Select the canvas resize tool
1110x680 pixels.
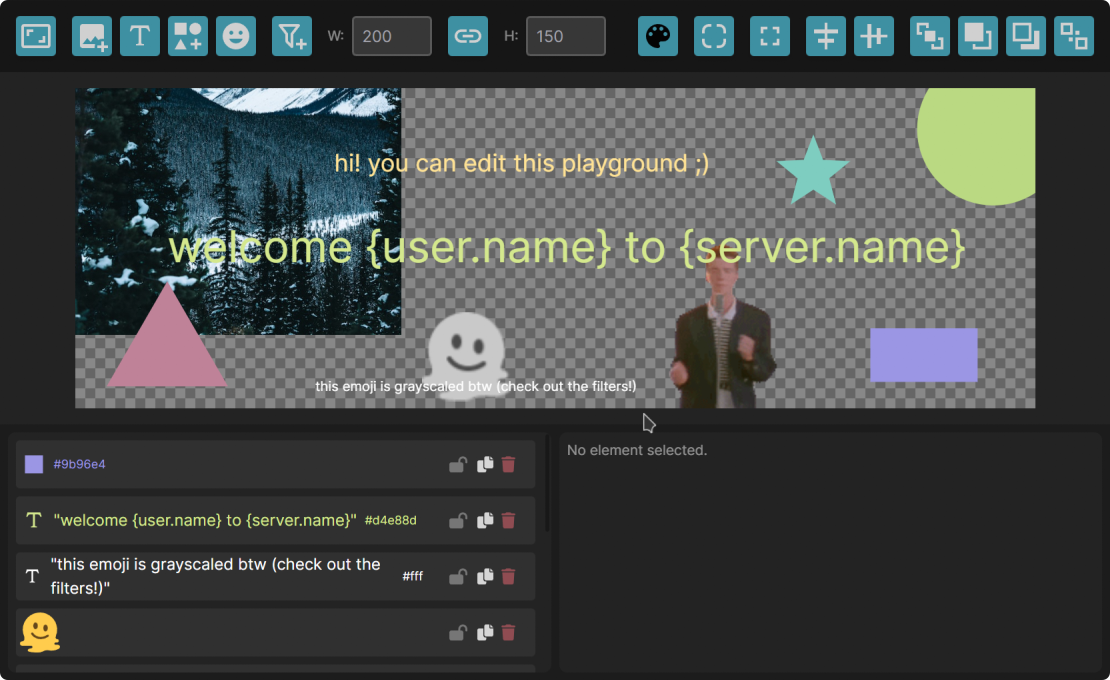point(35,36)
